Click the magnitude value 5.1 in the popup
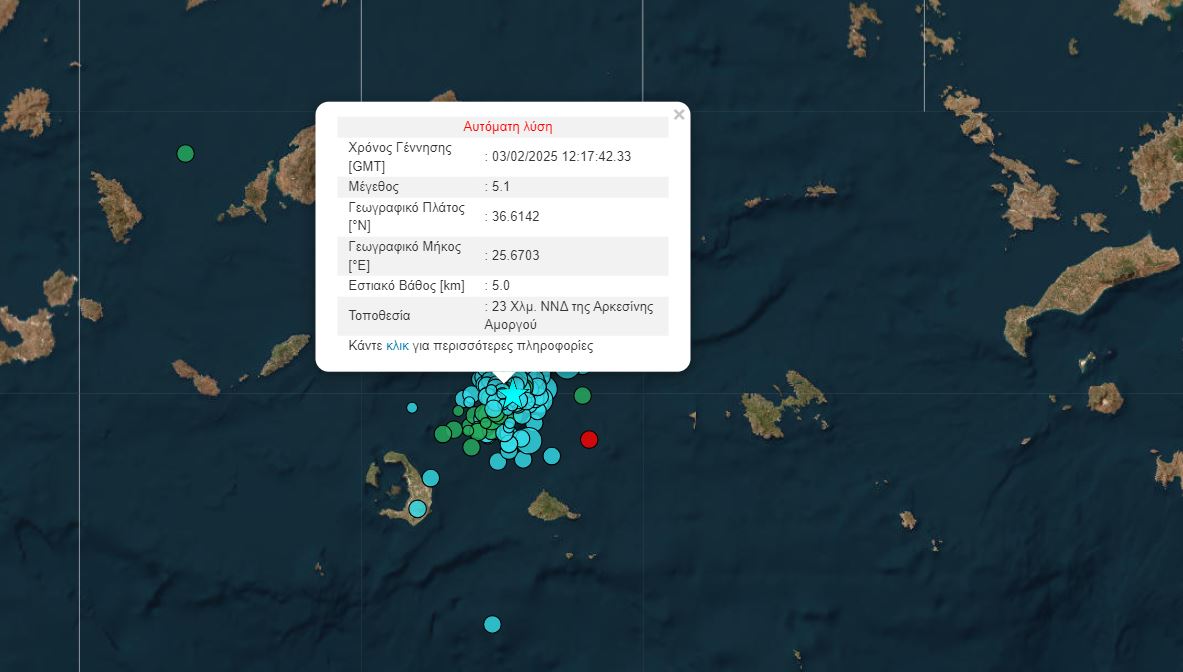Screen dimensions: 1183x672 click(501, 187)
